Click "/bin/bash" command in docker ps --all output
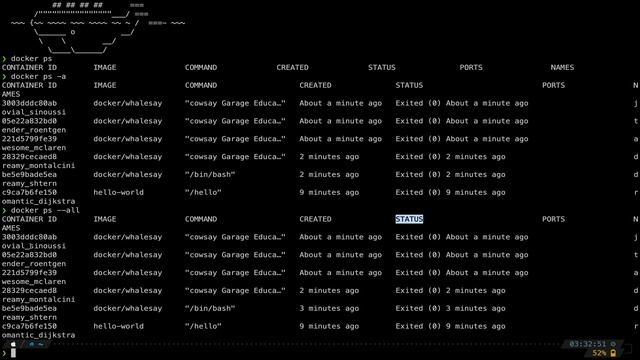The width and height of the screenshot is (640, 360). click(210, 309)
